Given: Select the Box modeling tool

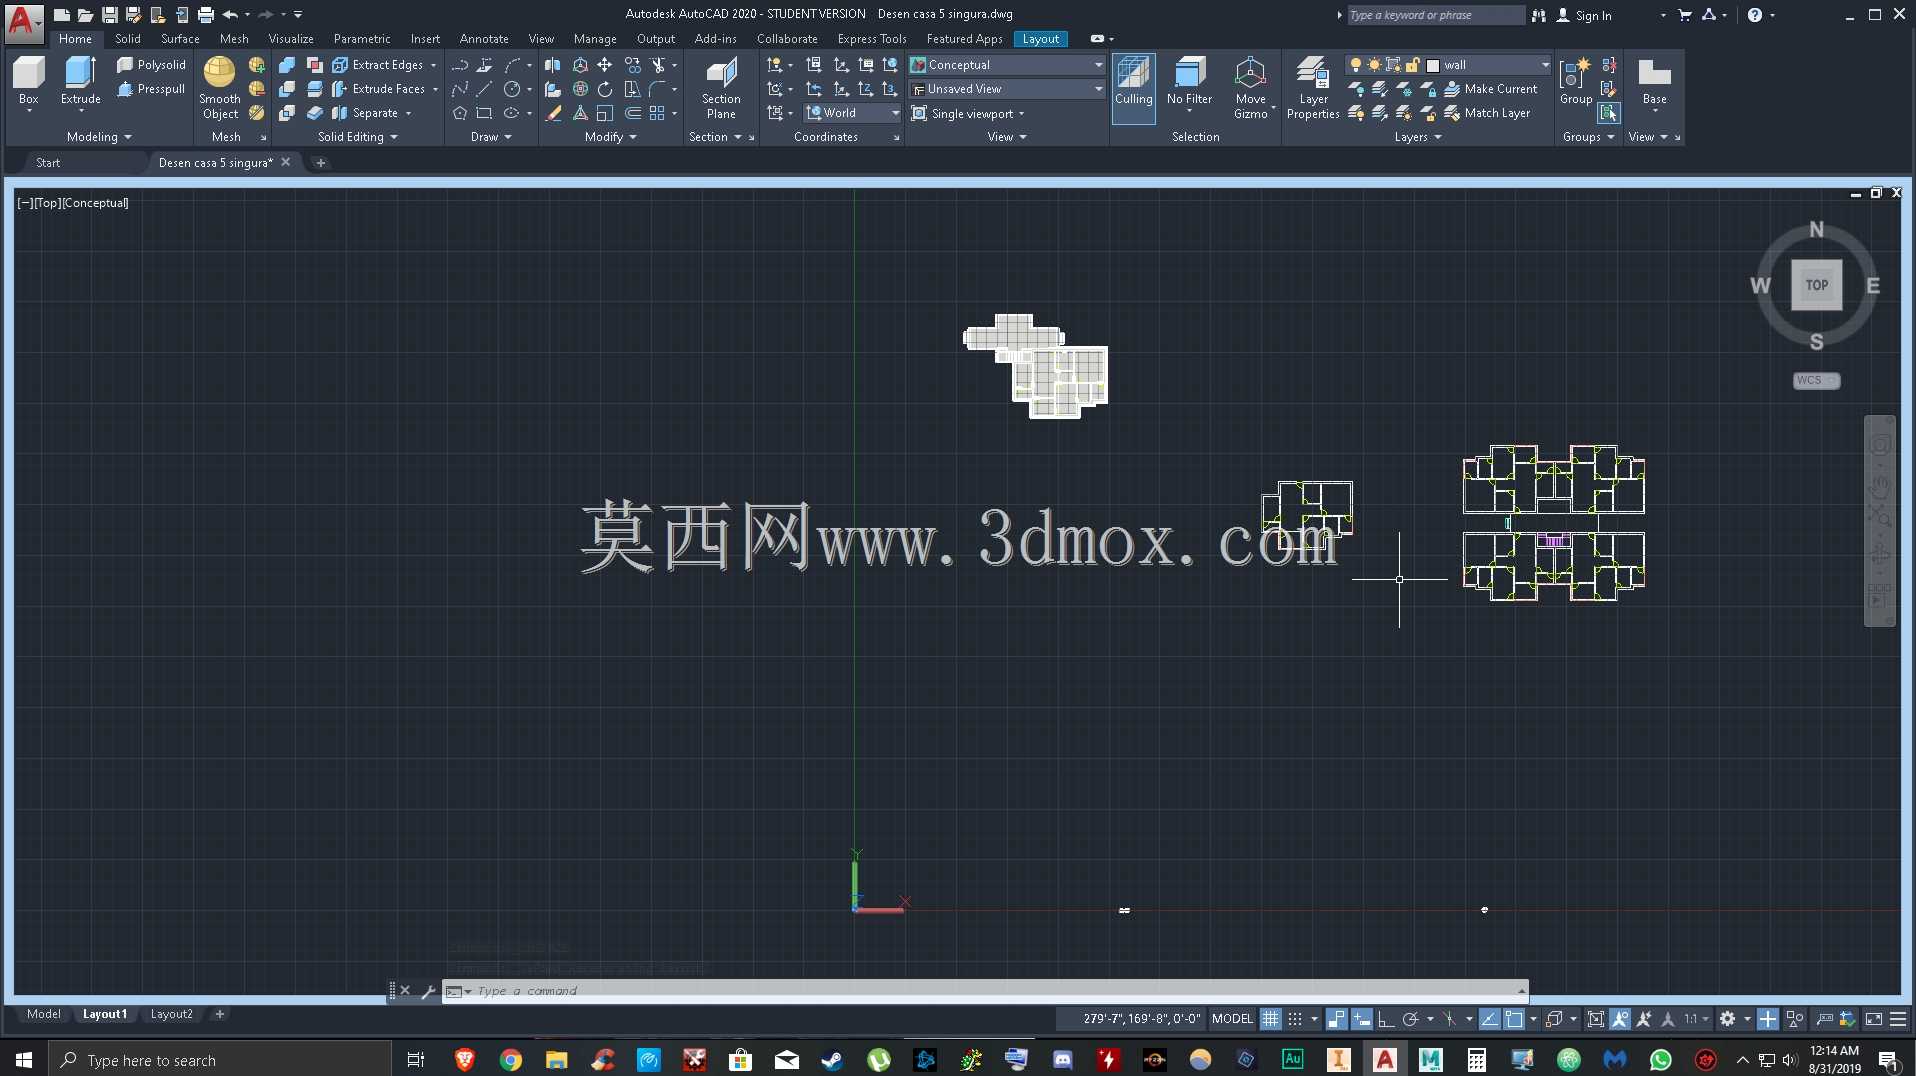Looking at the screenshot, I should 28,82.
